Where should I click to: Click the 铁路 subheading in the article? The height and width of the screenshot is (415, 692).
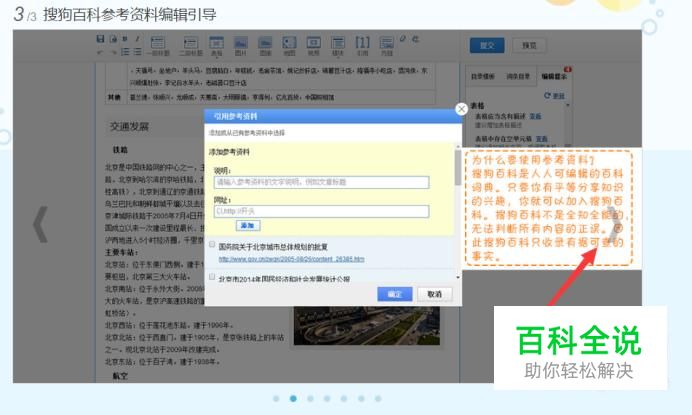tap(120, 150)
